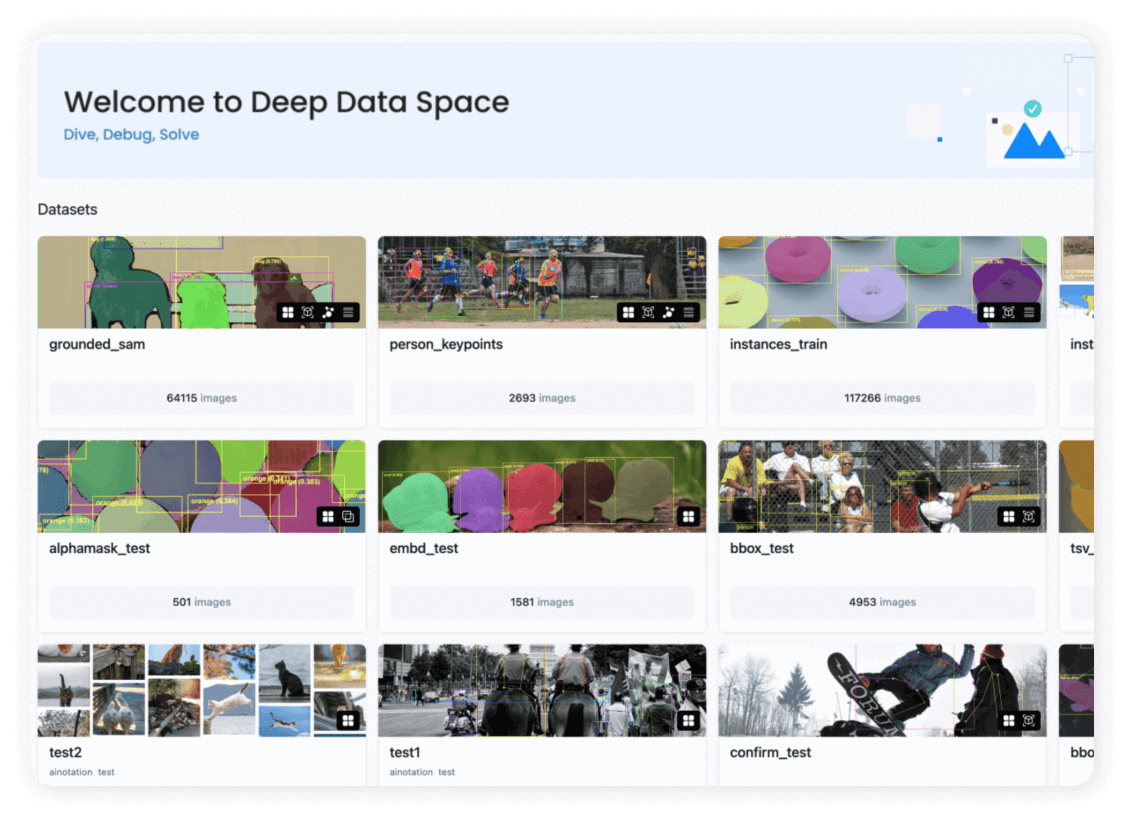Click the 117266 images button
This screenshot has width=1132, height=820.
point(882,398)
